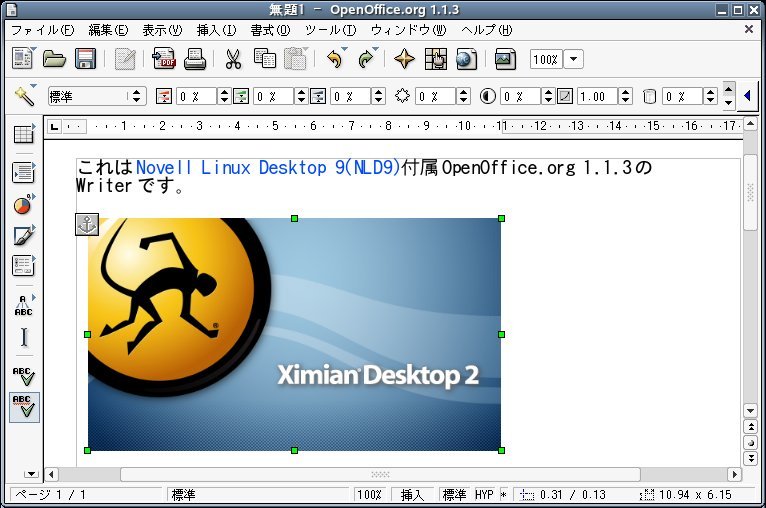Click the Insert fields icon in sidebar
The width and height of the screenshot is (766, 508).
tap(23, 172)
